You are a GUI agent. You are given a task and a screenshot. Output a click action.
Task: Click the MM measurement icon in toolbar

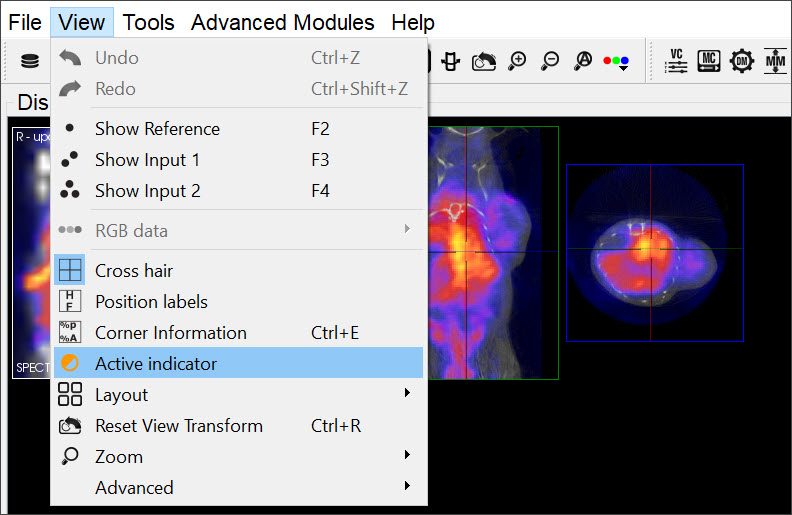(x=775, y=61)
